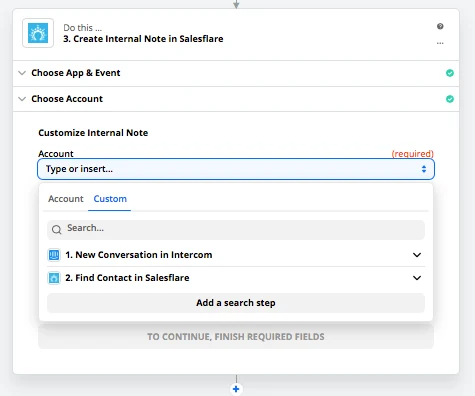Click the Salesflare app icon in step header
This screenshot has height=396, width=475.
coord(38,33)
